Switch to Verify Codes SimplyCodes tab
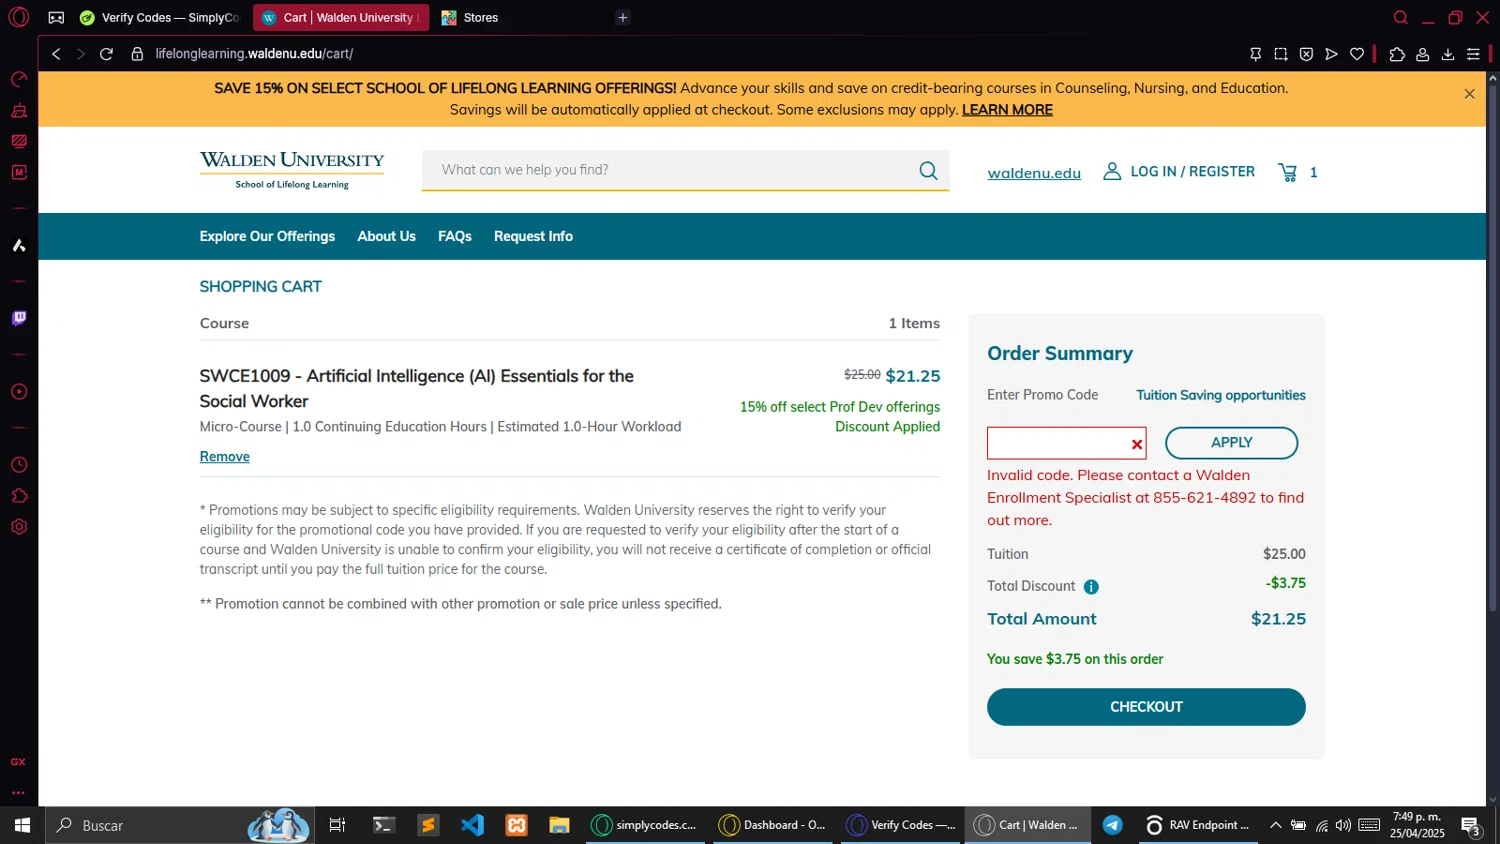The image size is (1500, 844). (160, 17)
